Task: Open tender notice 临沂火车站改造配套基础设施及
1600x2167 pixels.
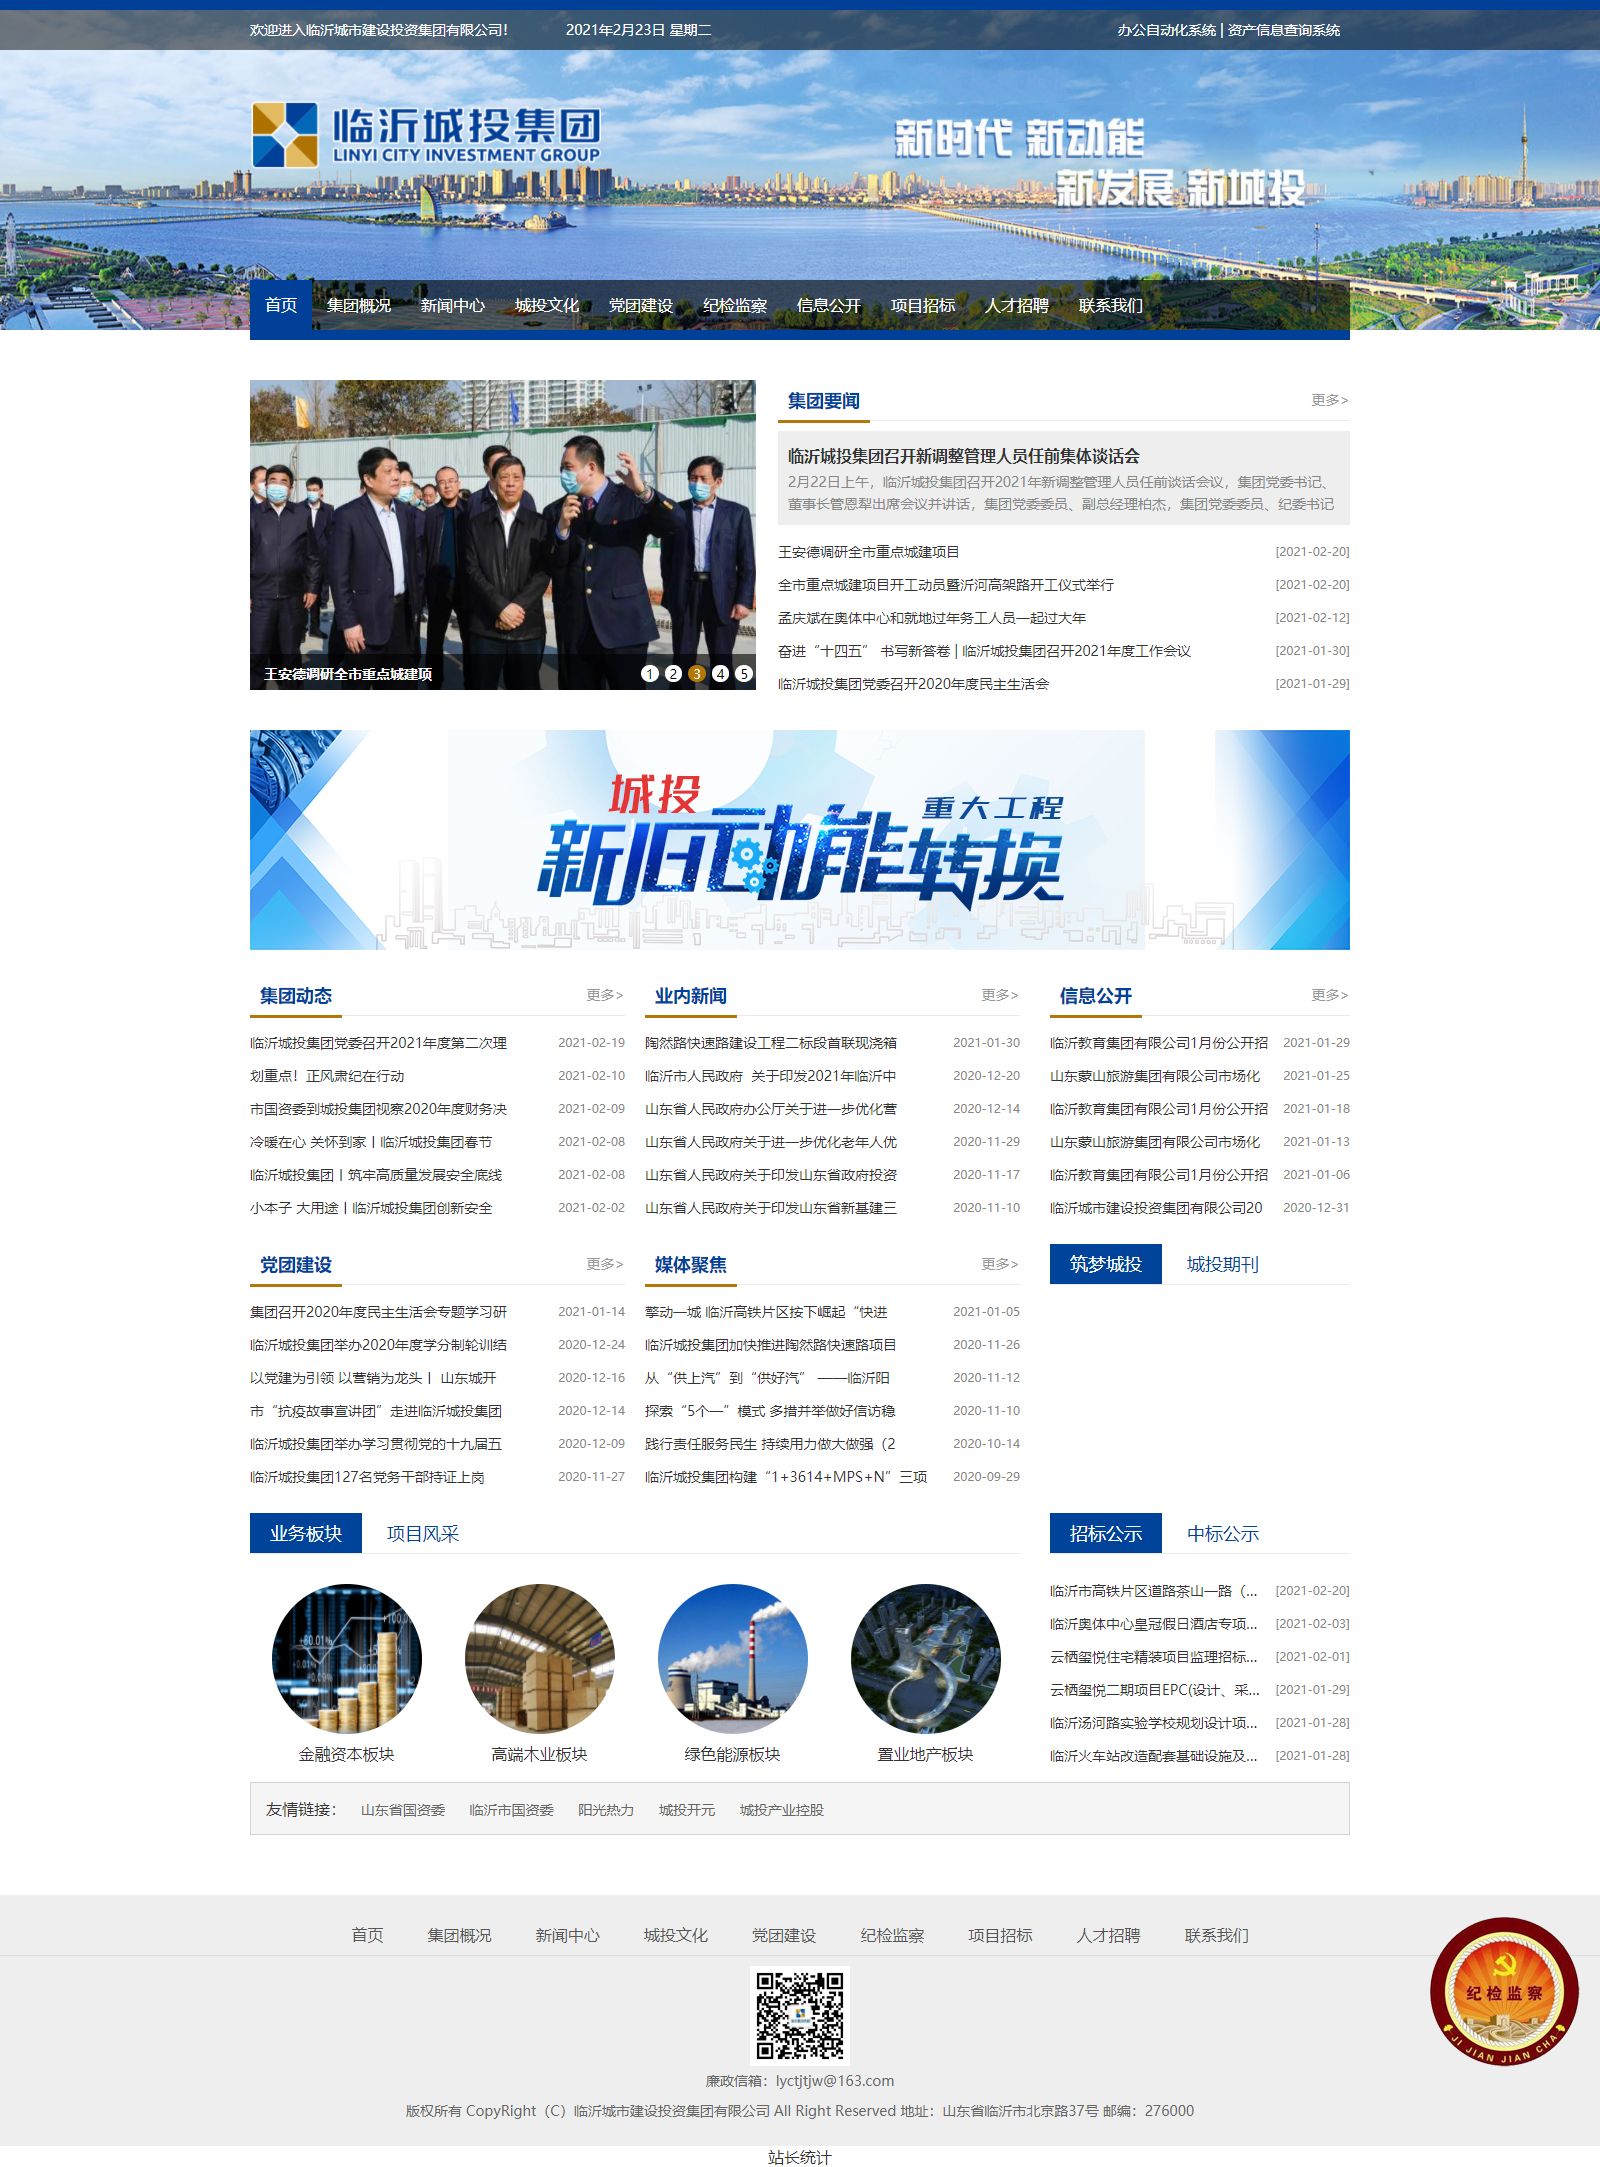Action: coord(1154,1756)
